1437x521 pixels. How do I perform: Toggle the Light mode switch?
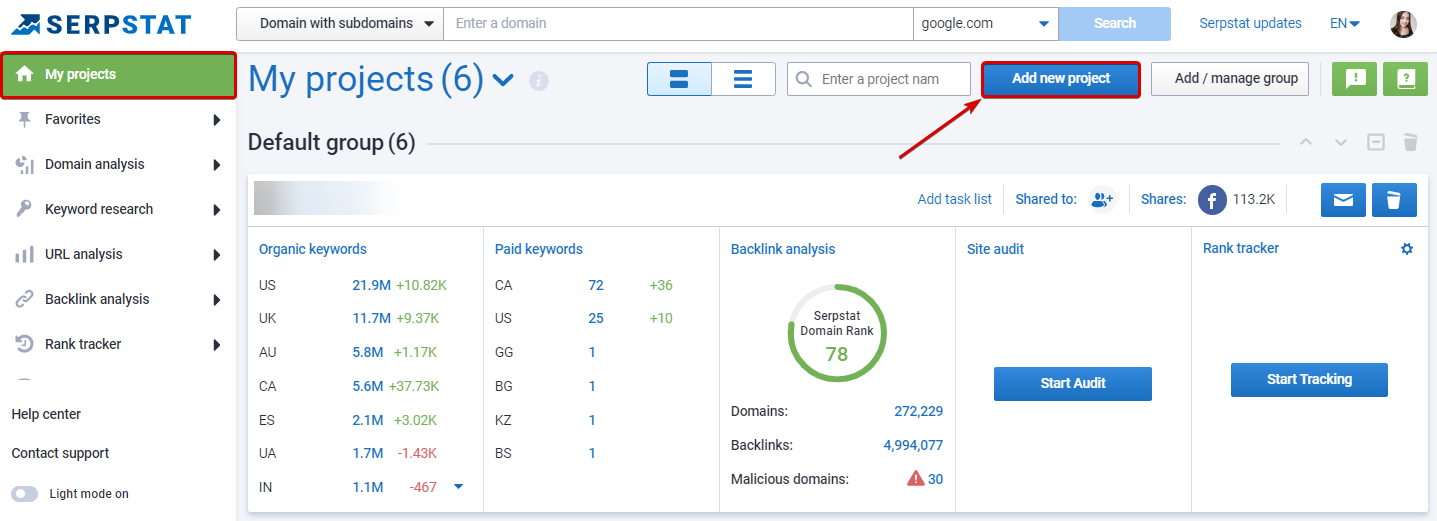tap(25, 494)
